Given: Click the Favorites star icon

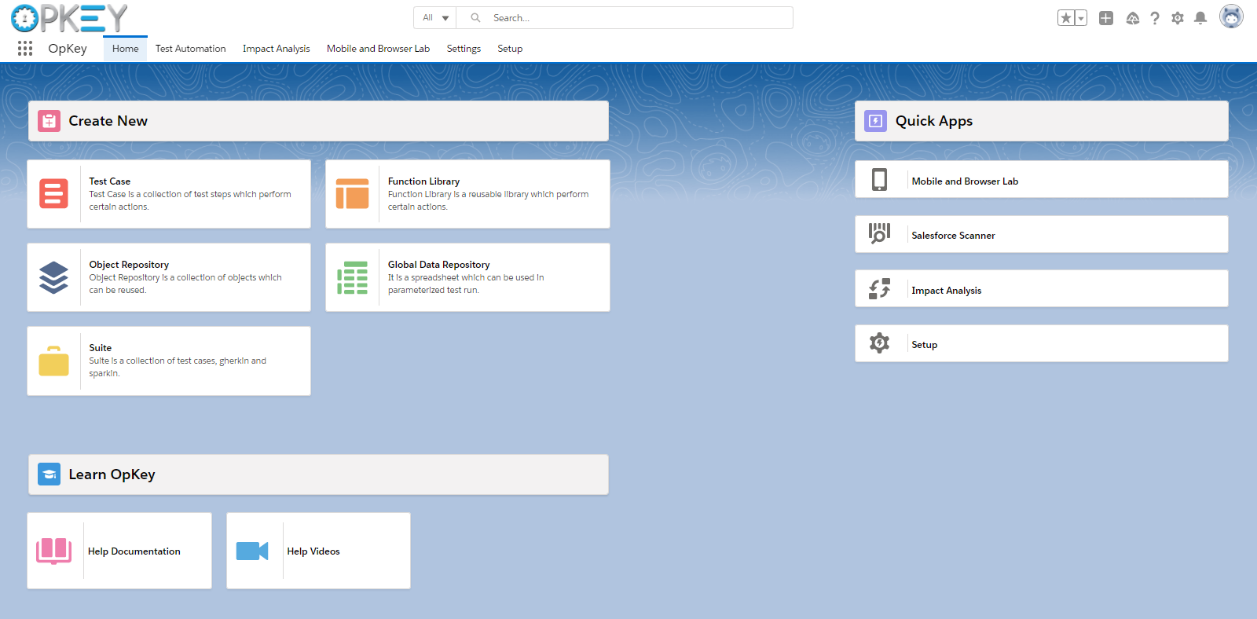Looking at the screenshot, I should 1066,18.
